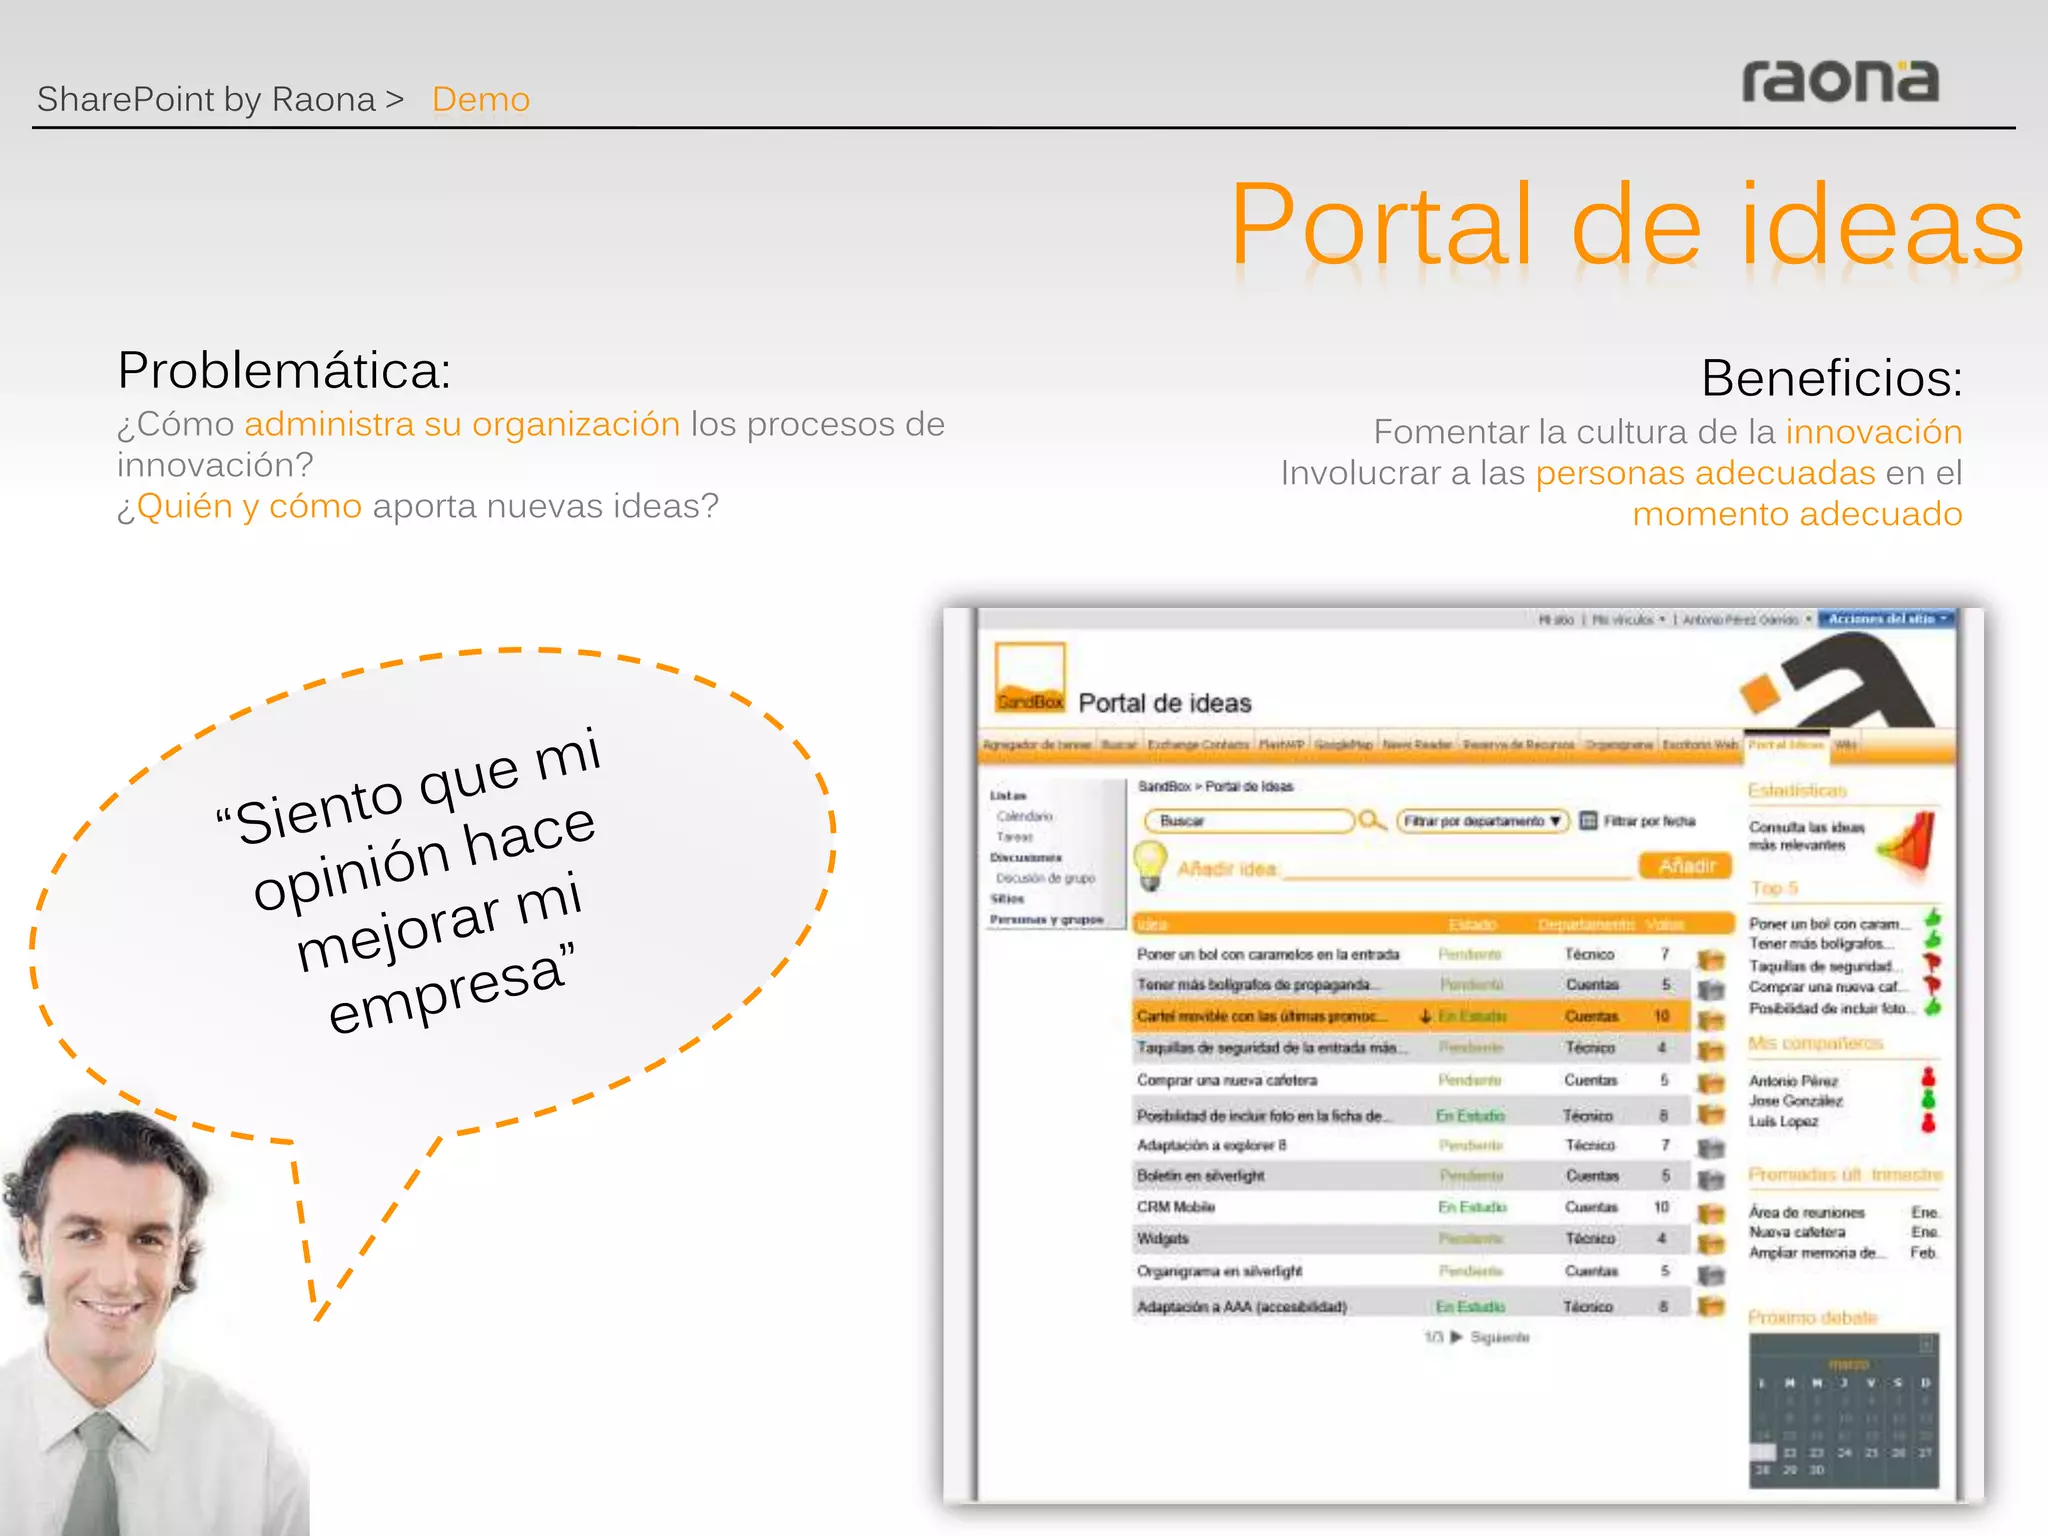The width and height of the screenshot is (2048, 1536).
Task: Sort the table by Departamento column header
Action: 1586,925
